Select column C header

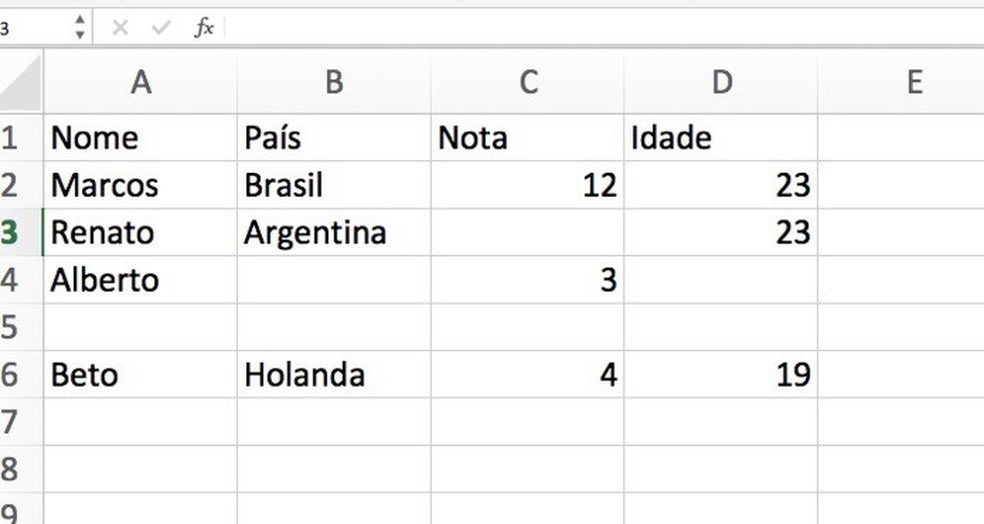click(x=528, y=83)
